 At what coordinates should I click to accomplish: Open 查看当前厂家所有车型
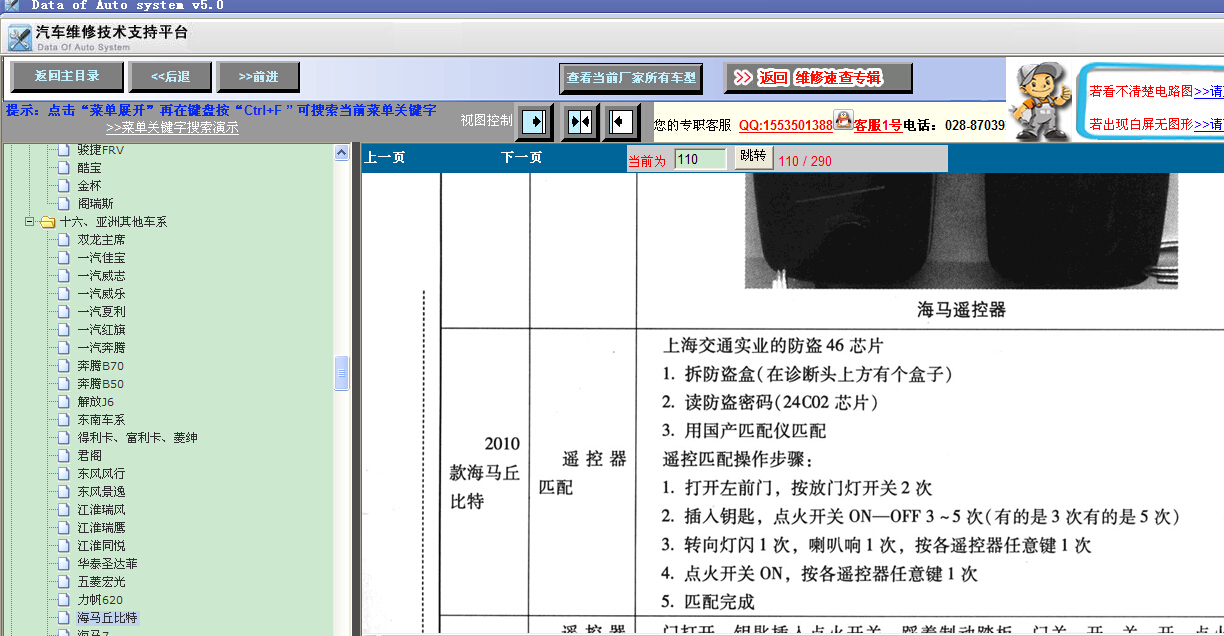click(630, 78)
